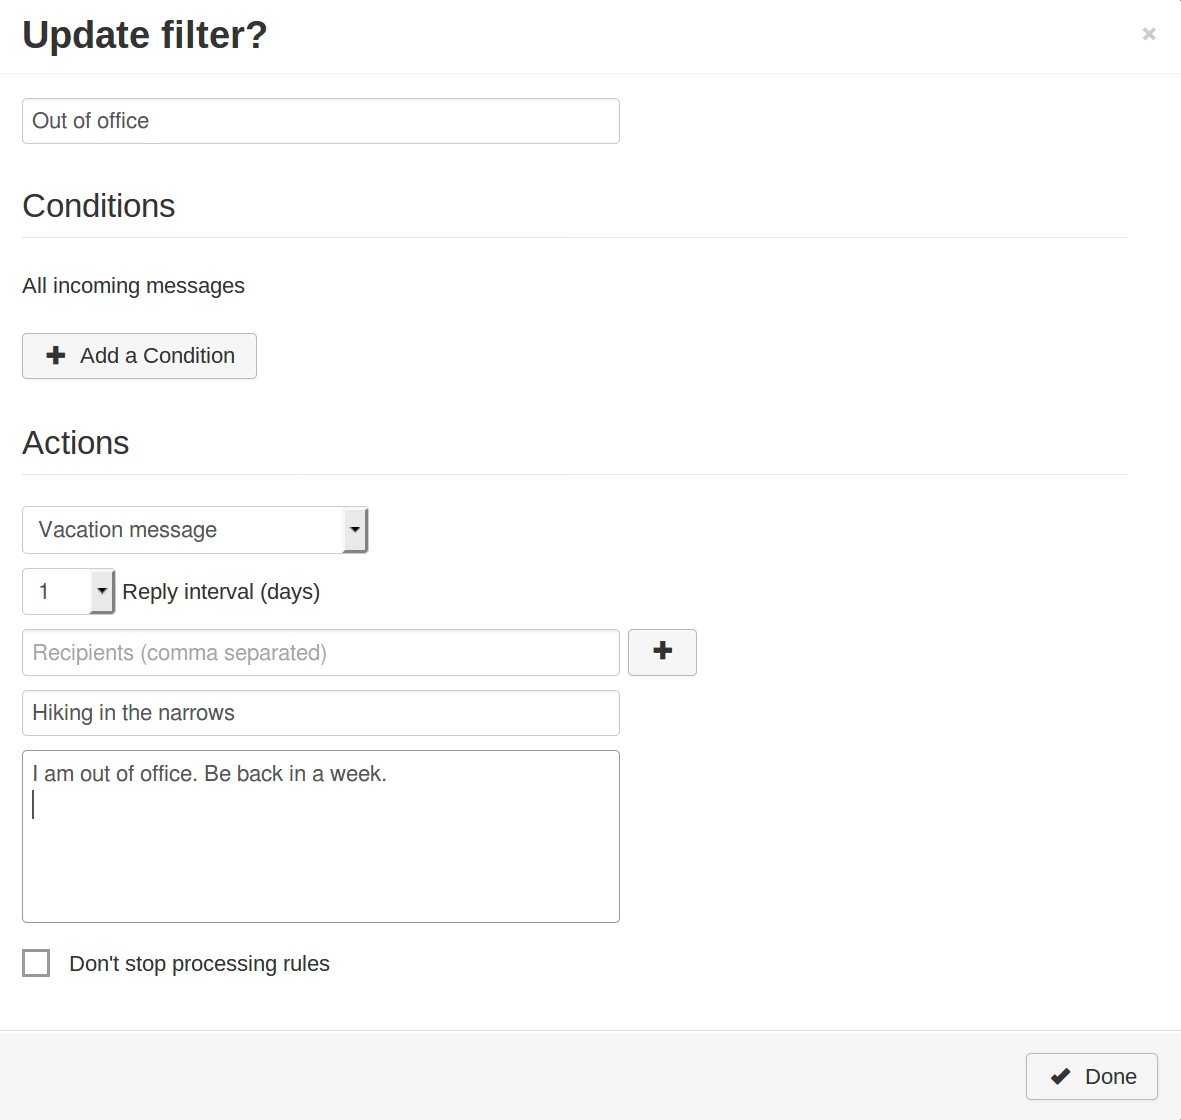Screen dimensions: 1181x1120
Task: Check the box beside Don't stop processing rules
Action: pos(36,962)
